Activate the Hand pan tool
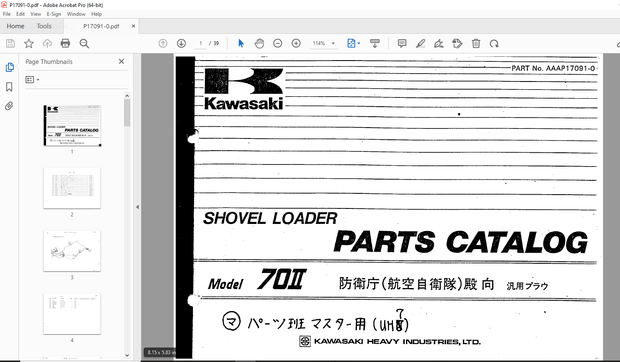The width and height of the screenshot is (620, 362). click(259, 43)
